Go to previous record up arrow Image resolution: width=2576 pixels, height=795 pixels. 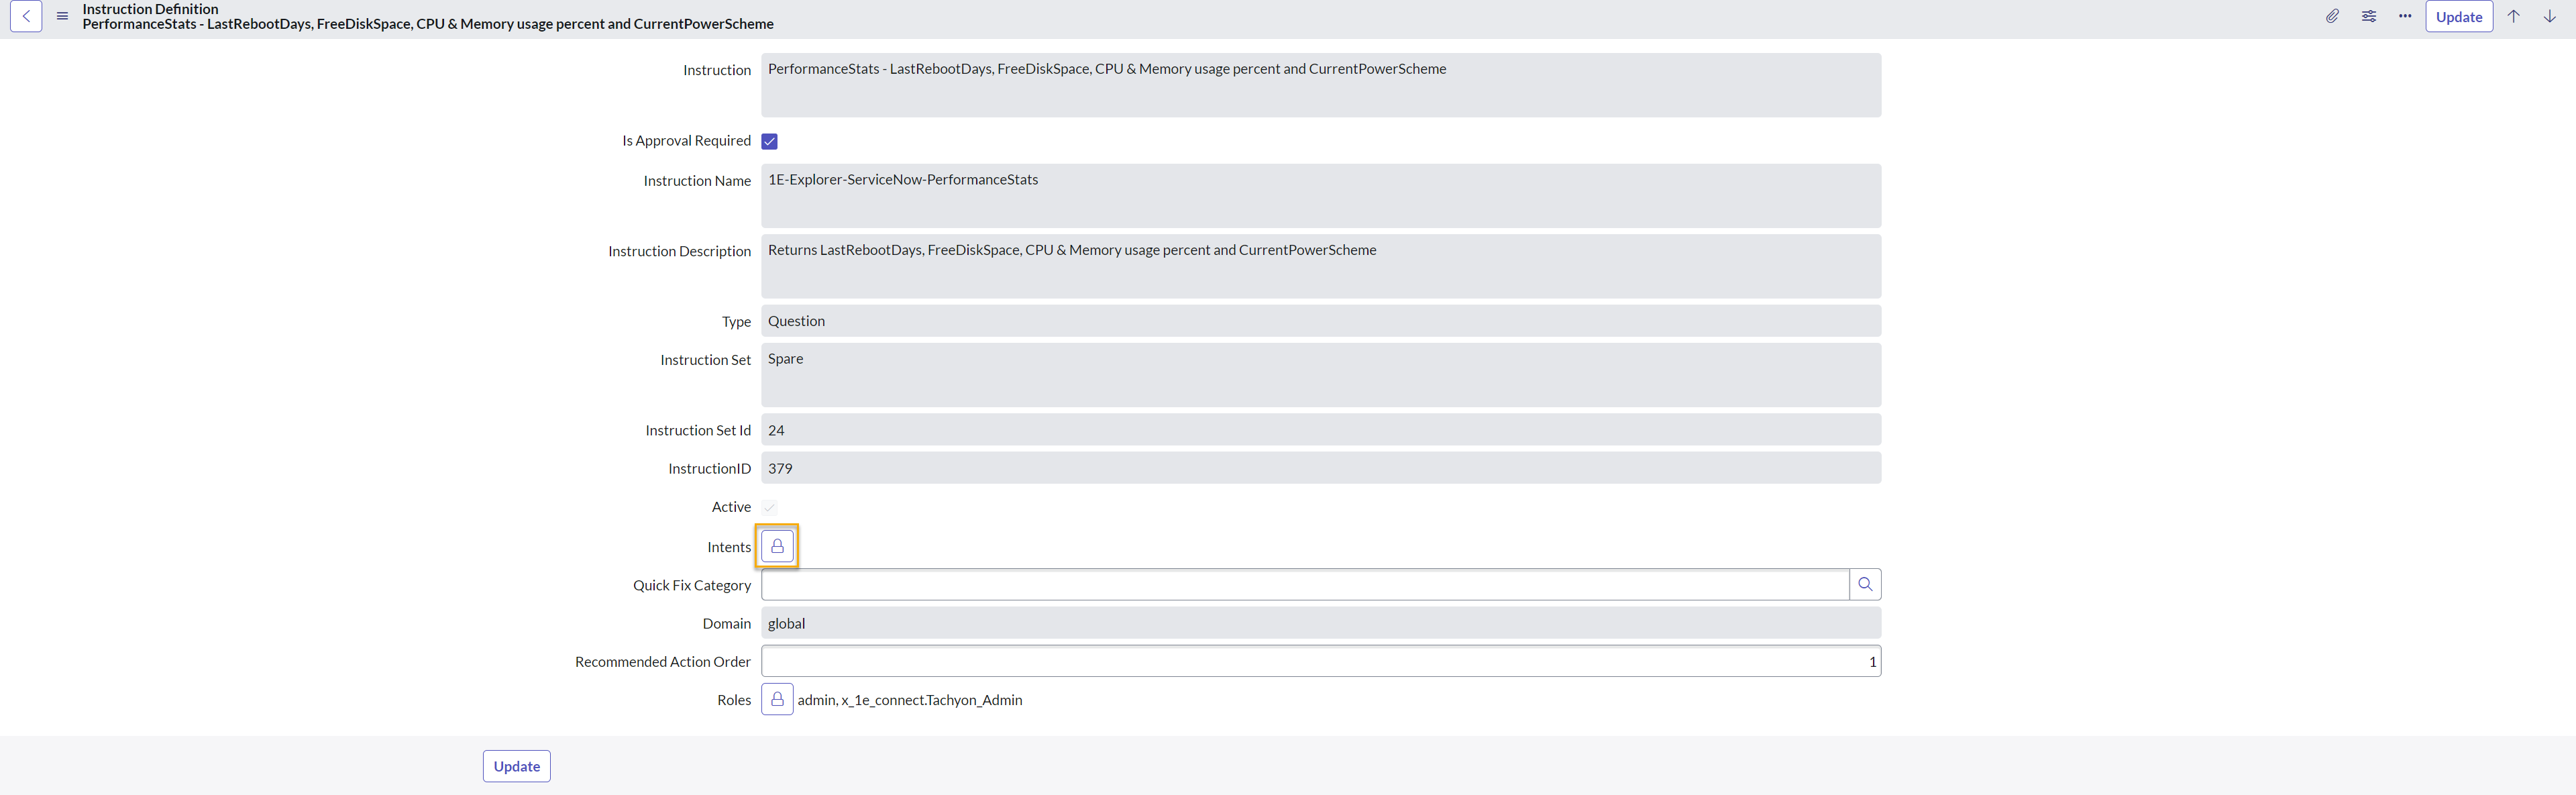(2513, 17)
